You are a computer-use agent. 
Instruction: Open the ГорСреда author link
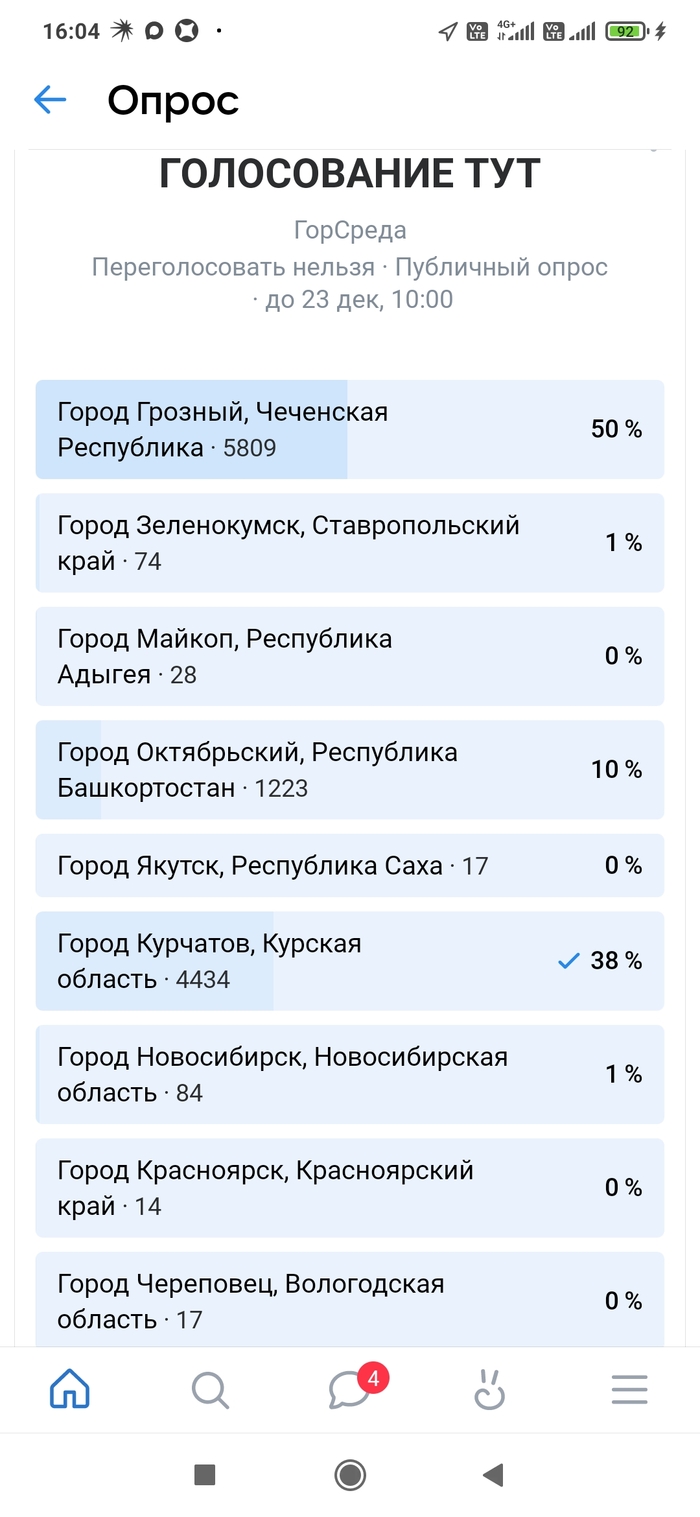[350, 231]
